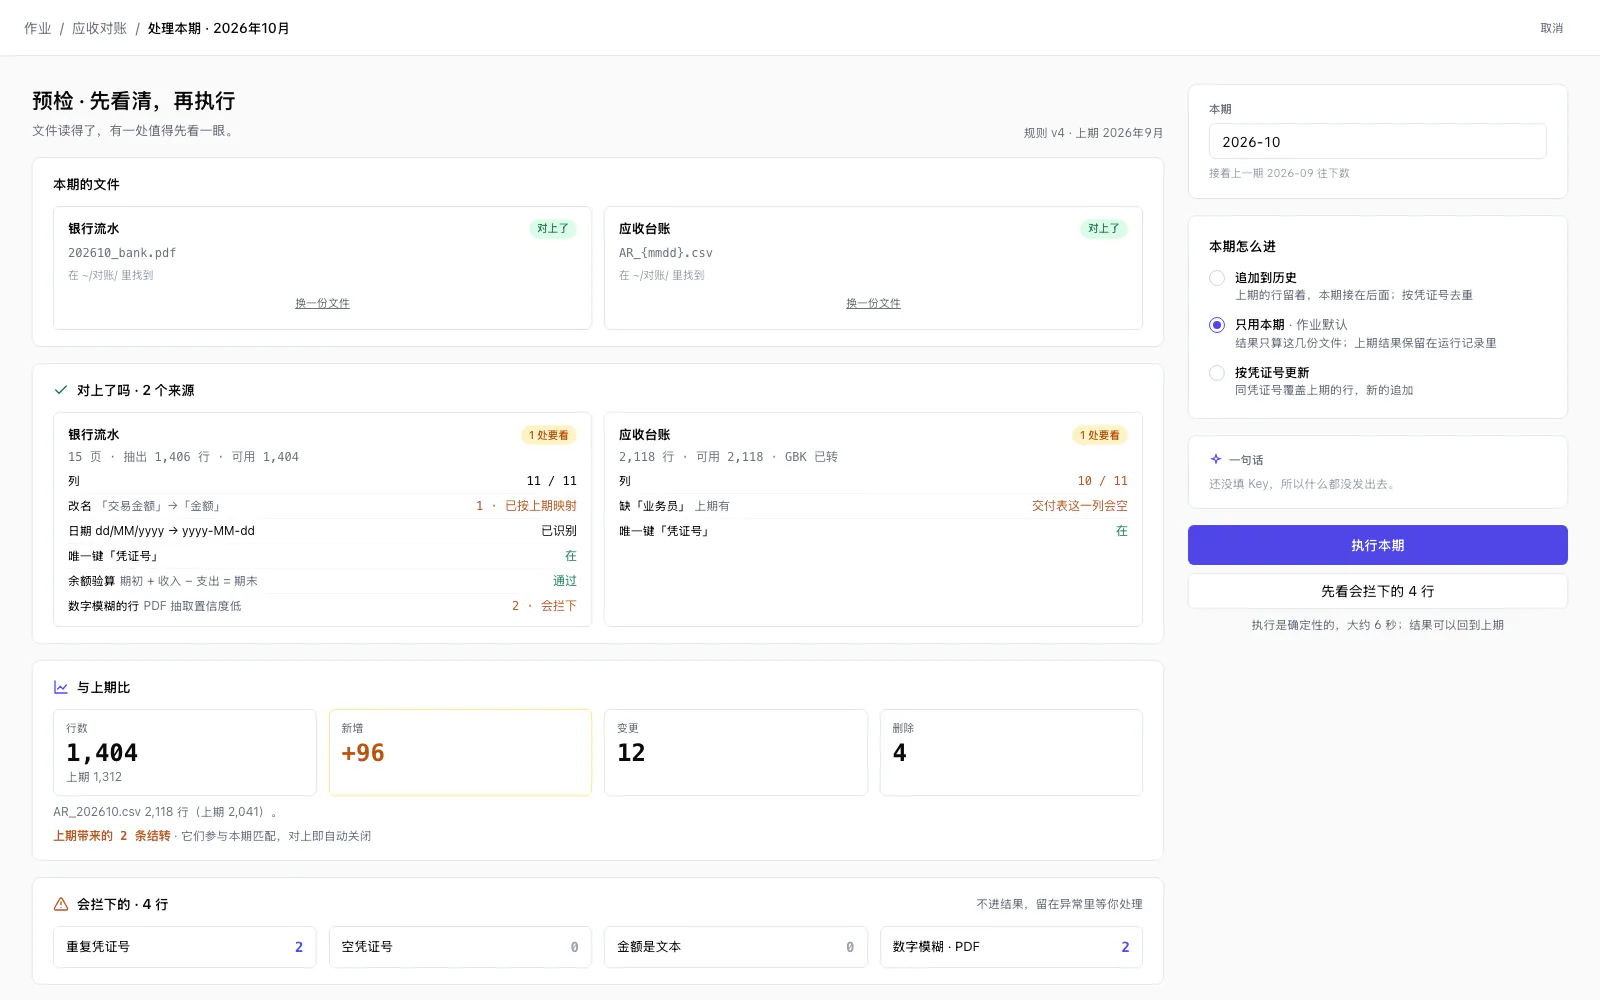Click the text 还没填 Key，所以什么都没发出去
The width and height of the screenshot is (1600, 1000).
1302,484
